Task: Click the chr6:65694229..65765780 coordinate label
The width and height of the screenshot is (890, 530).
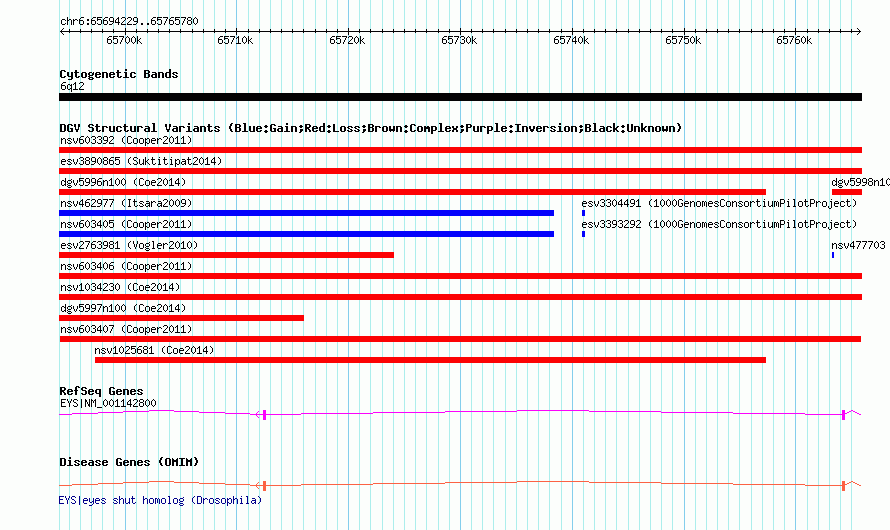Action: 129,21
